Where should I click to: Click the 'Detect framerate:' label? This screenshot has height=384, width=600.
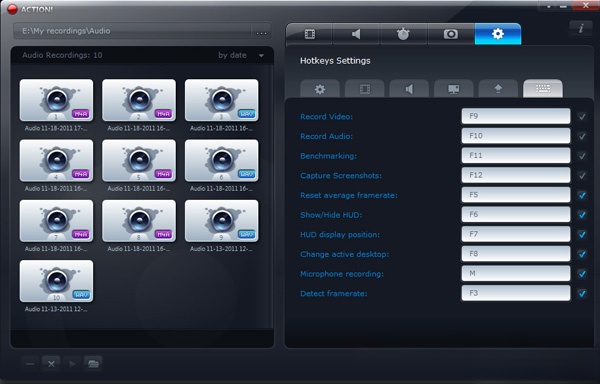coord(334,293)
